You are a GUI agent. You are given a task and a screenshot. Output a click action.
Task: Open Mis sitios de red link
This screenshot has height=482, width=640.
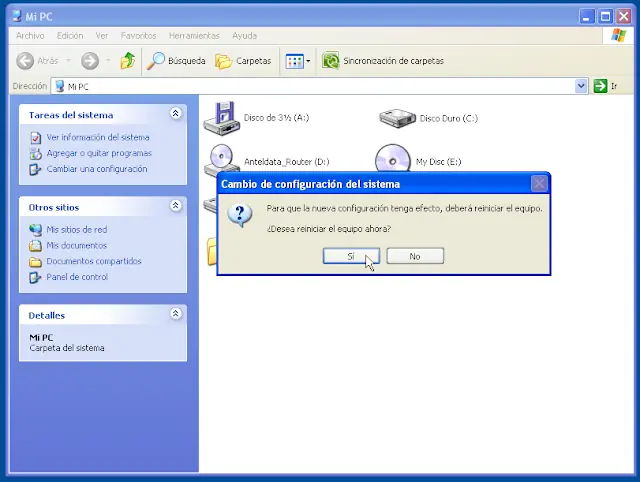pyautogui.click(x=77, y=230)
